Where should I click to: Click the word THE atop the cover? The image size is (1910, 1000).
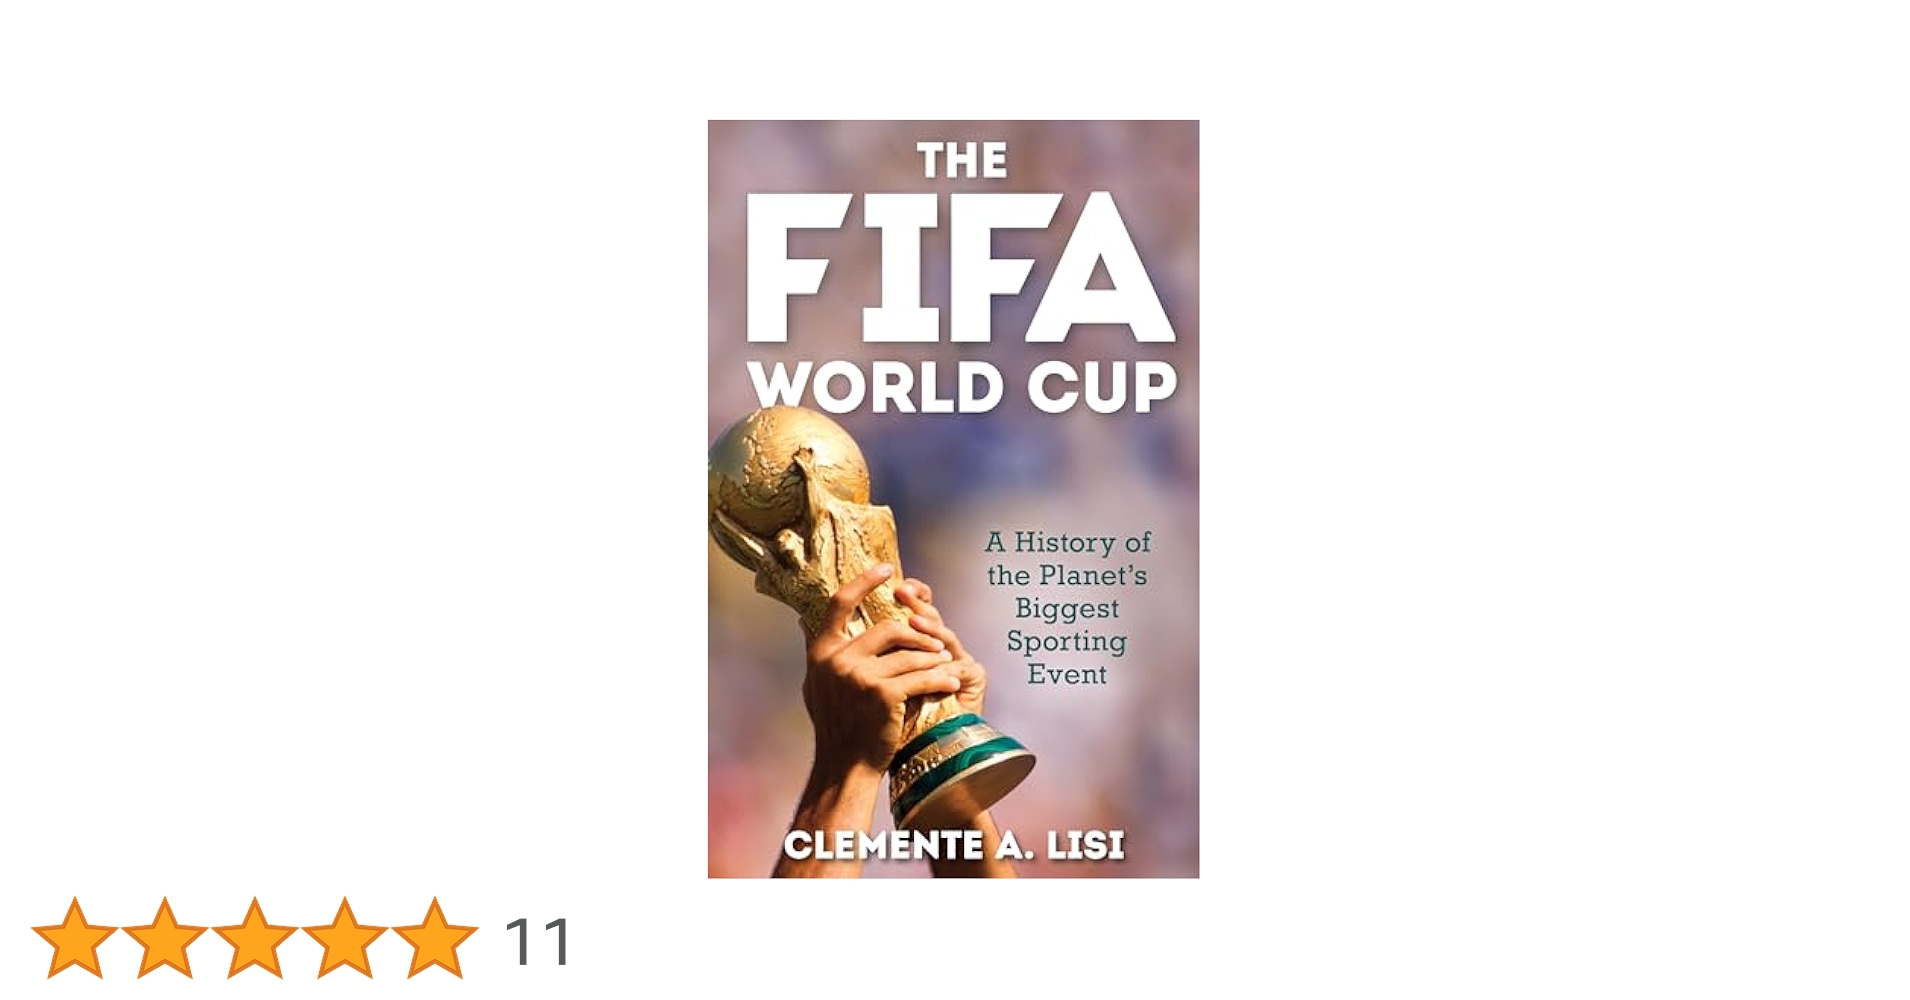(x=962, y=161)
